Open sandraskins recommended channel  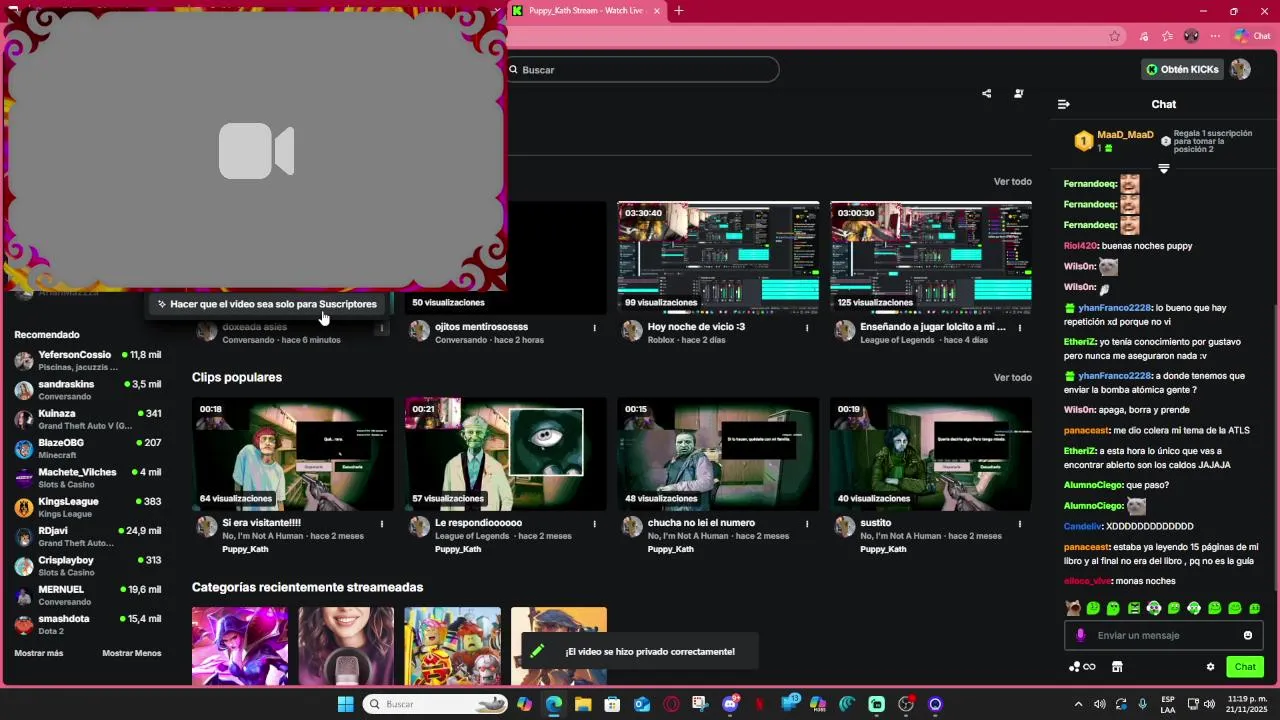pyautogui.click(x=88, y=390)
